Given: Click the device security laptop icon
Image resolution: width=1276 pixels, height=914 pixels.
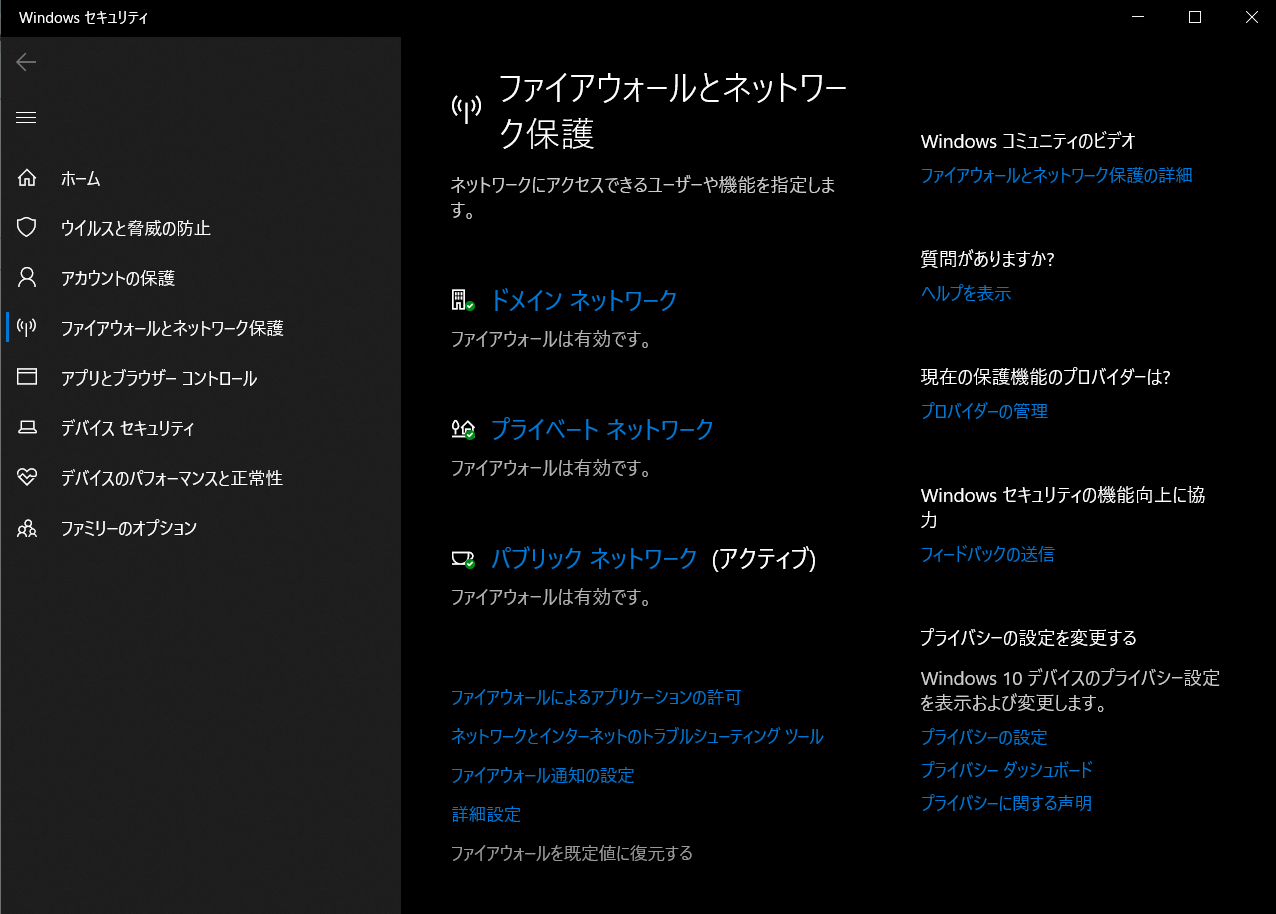Looking at the screenshot, I should (x=27, y=428).
